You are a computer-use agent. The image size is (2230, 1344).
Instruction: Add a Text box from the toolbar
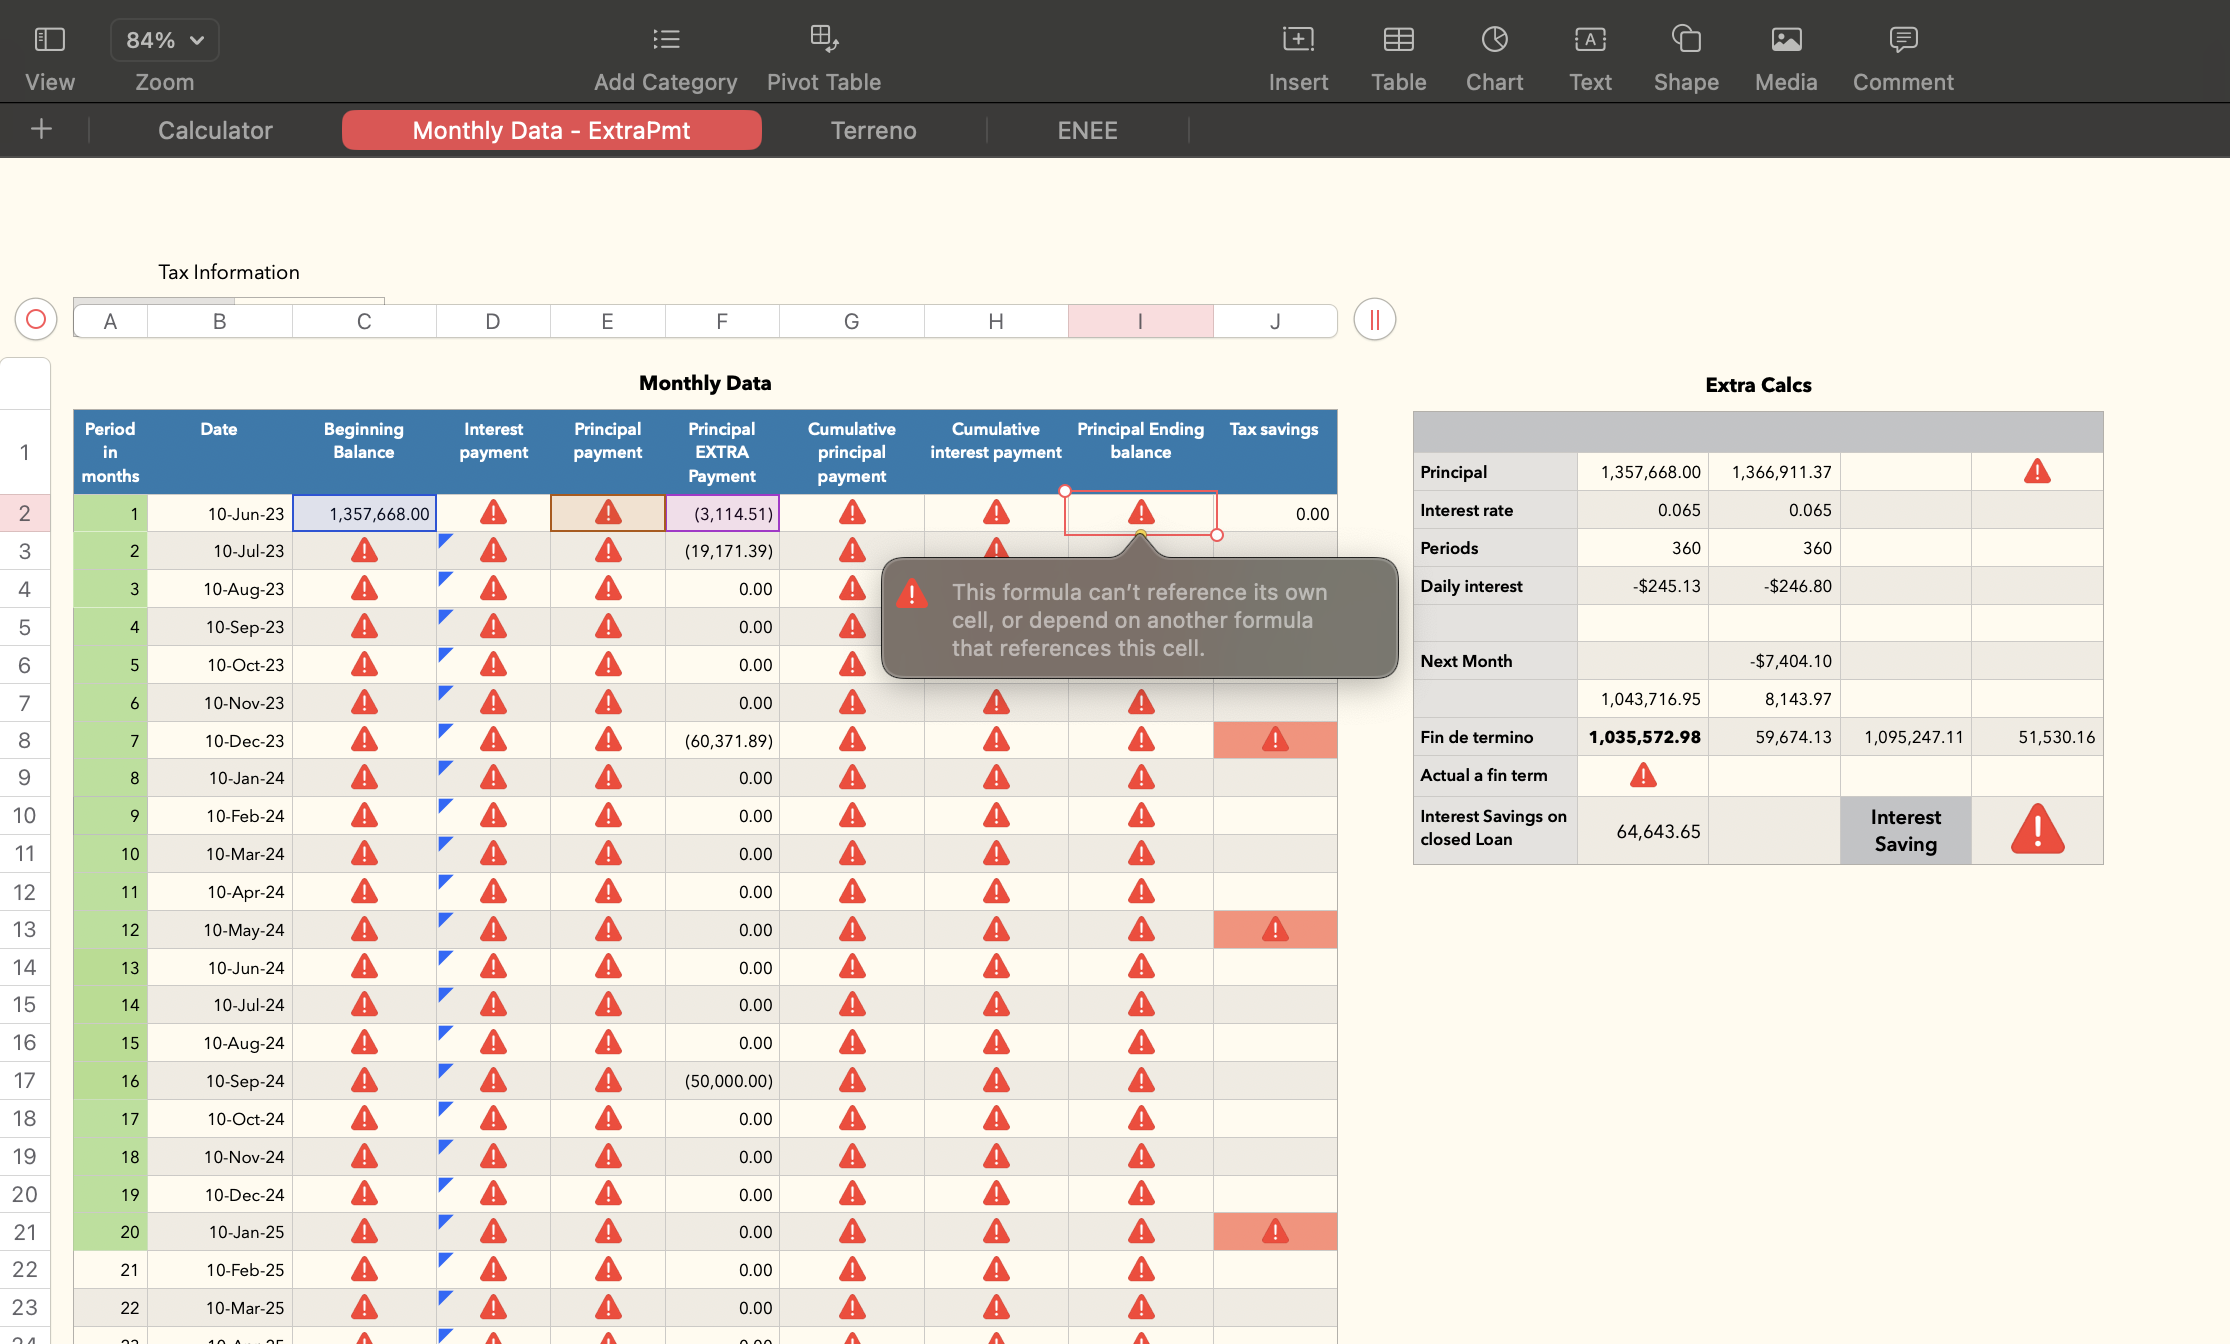[1590, 40]
